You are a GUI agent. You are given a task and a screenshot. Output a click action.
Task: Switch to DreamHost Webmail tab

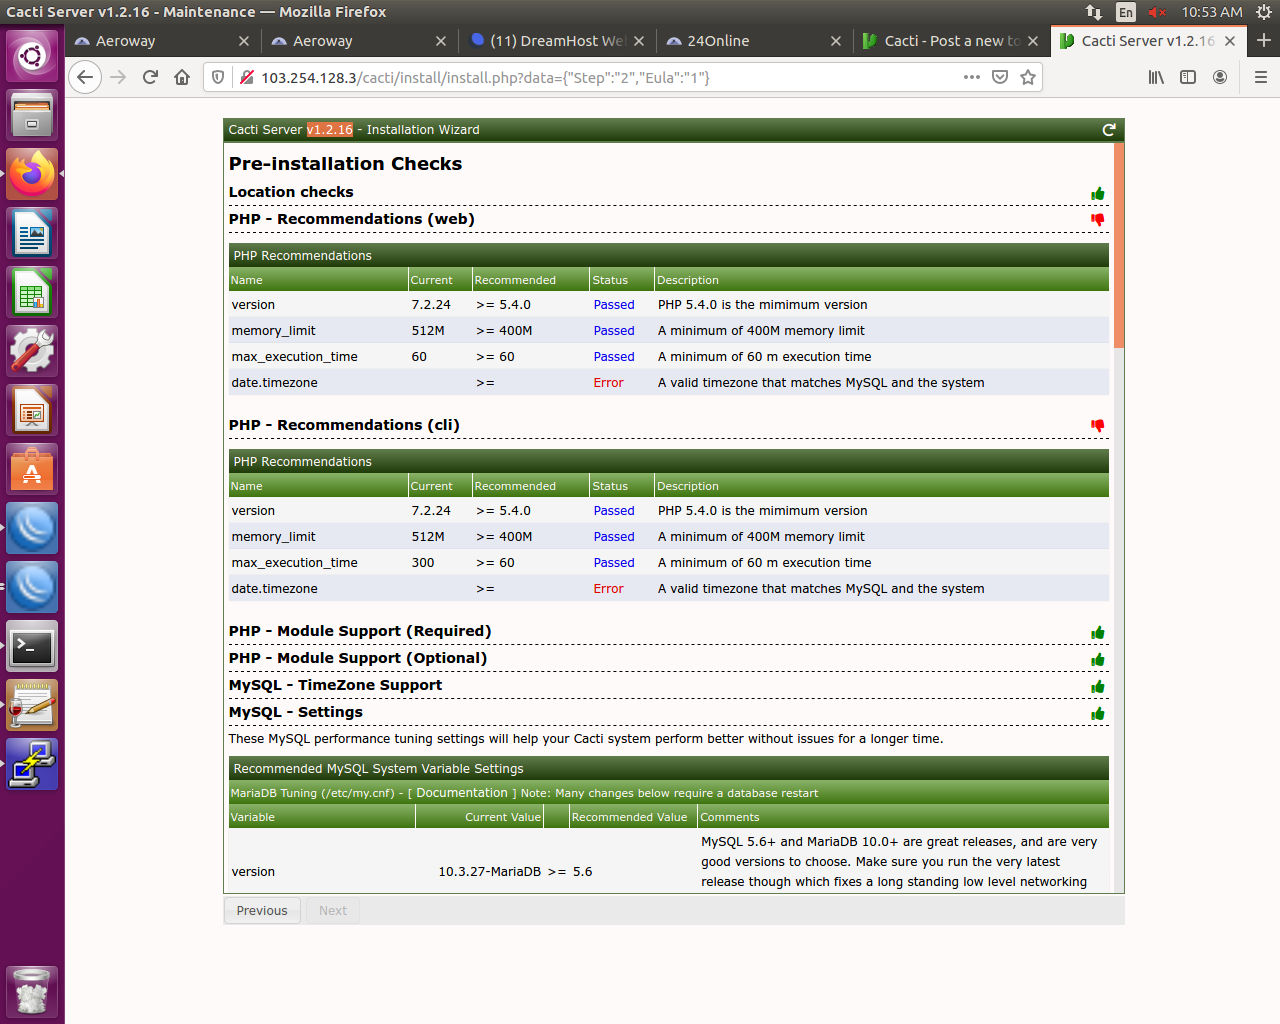557,41
